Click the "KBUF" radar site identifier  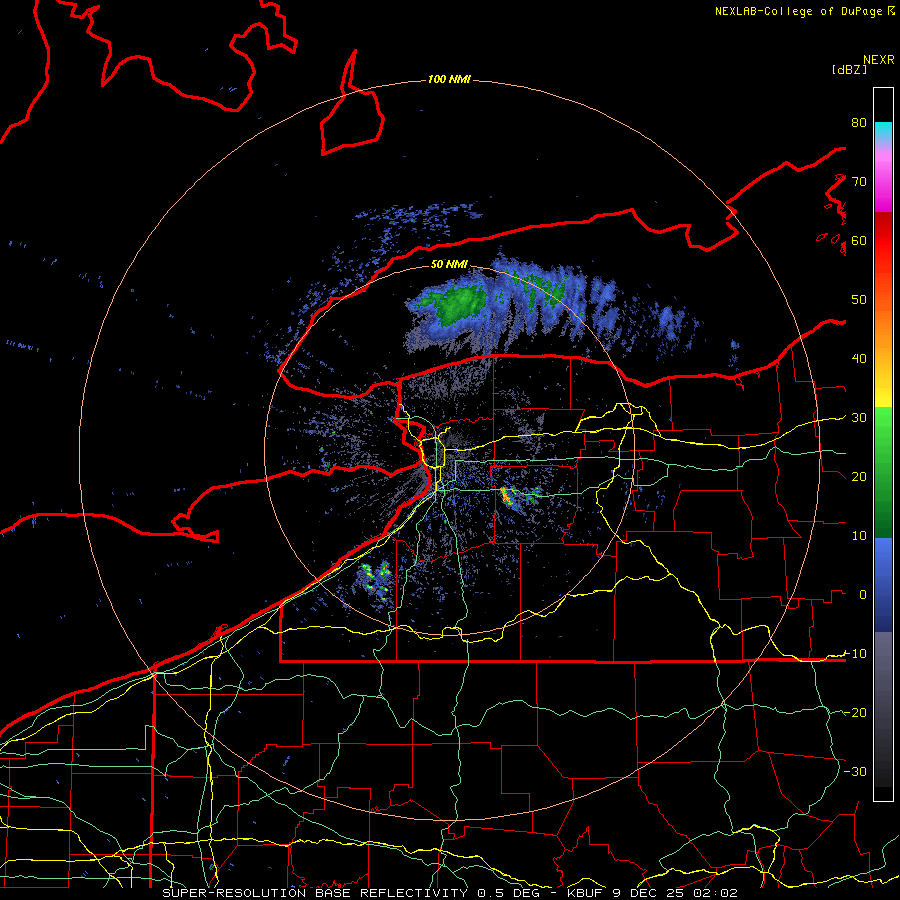[x=585, y=893]
